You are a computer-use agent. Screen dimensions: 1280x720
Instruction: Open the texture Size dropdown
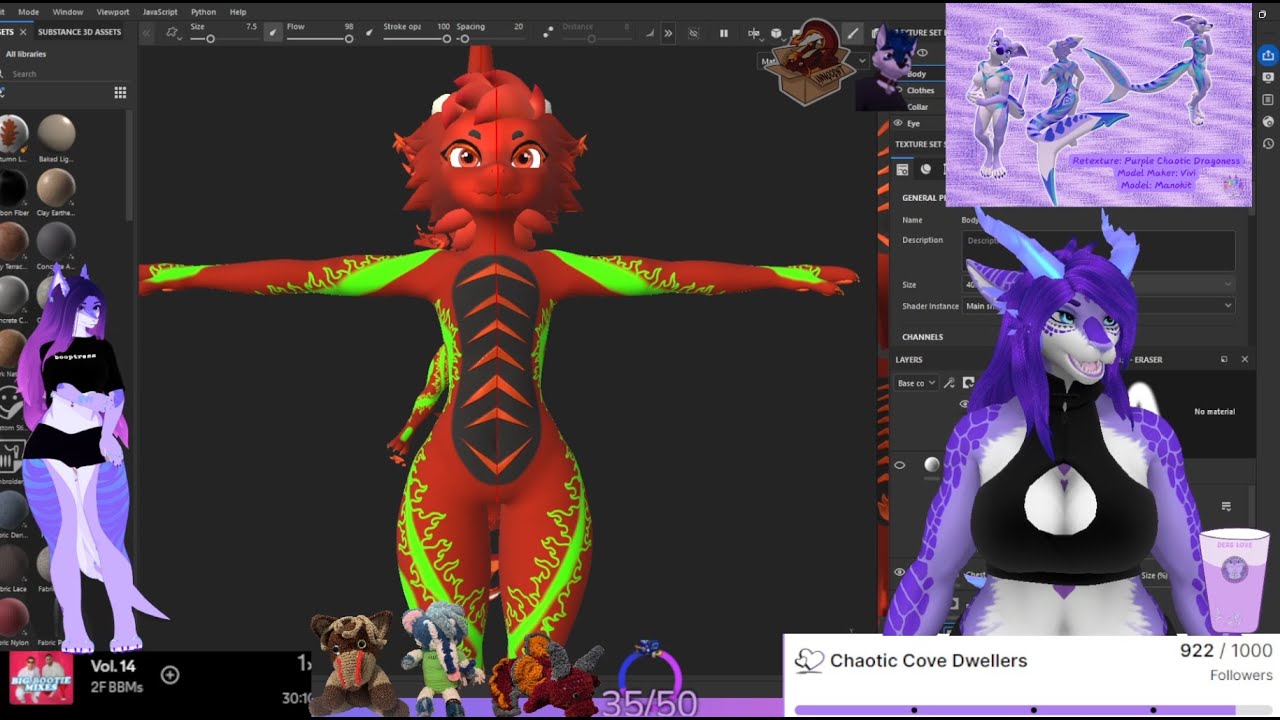1098,285
